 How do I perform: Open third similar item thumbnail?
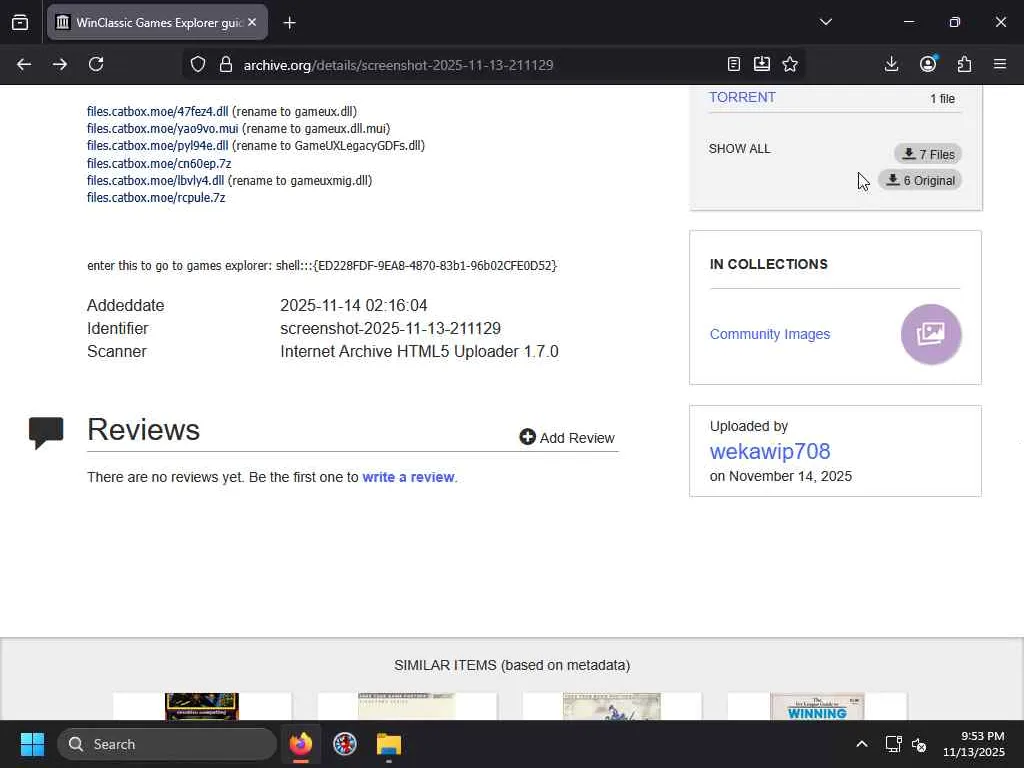pos(612,707)
